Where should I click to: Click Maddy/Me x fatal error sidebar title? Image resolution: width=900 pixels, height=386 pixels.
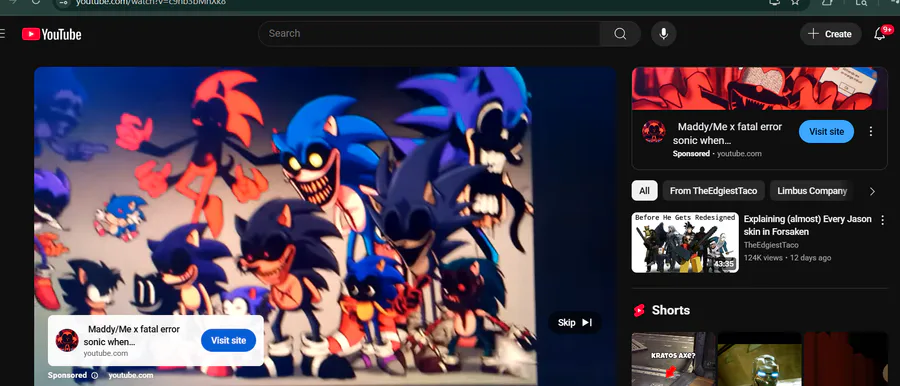point(727,133)
